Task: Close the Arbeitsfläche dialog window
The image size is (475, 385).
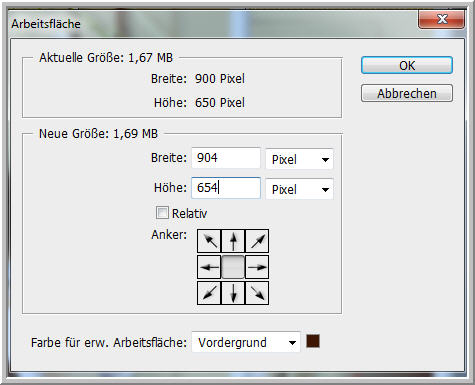Action: pyautogui.click(x=441, y=19)
